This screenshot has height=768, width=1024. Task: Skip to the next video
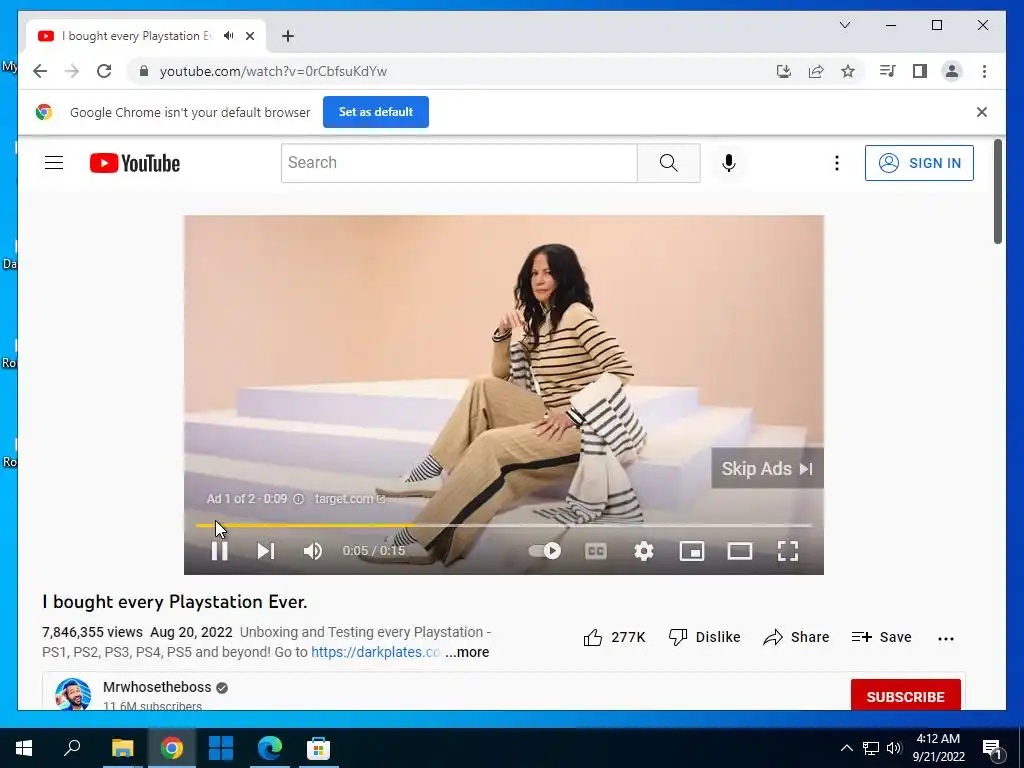[265, 551]
